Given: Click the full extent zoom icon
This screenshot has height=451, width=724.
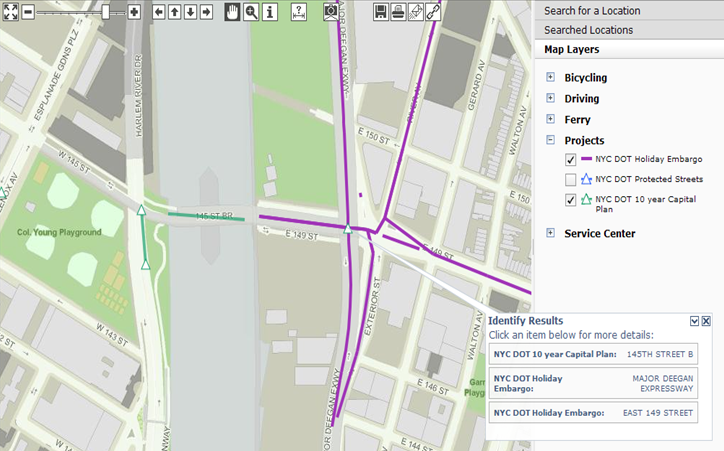Looking at the screenshot, I should 11,12.
